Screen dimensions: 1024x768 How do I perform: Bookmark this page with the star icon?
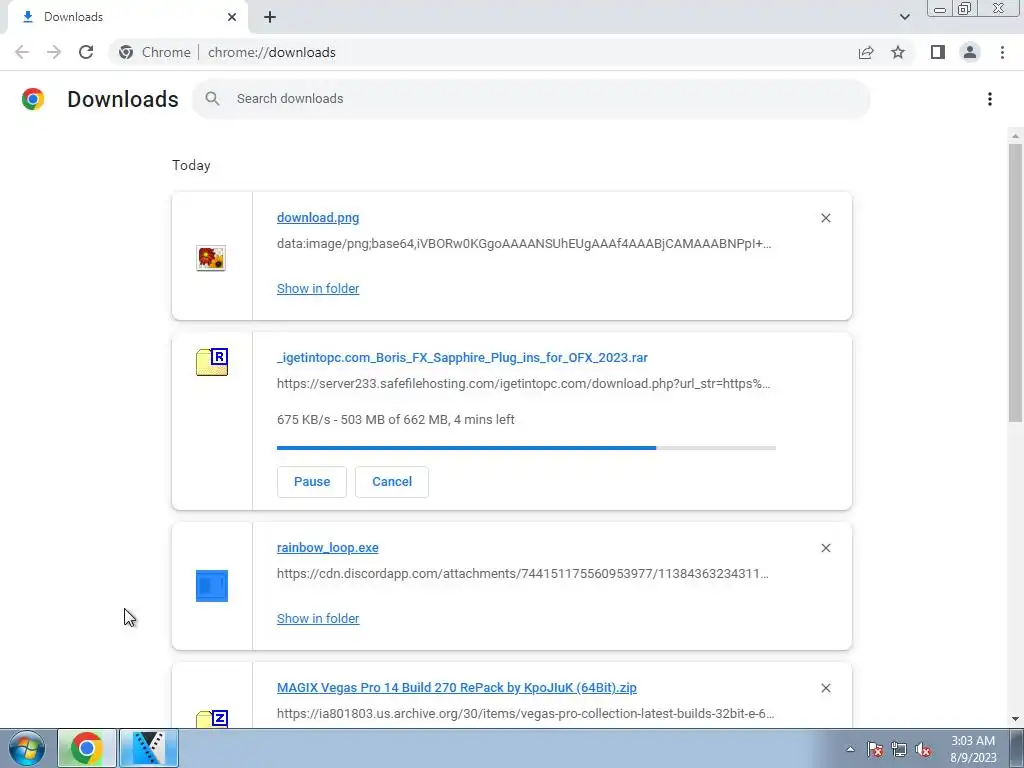[898, 52]
